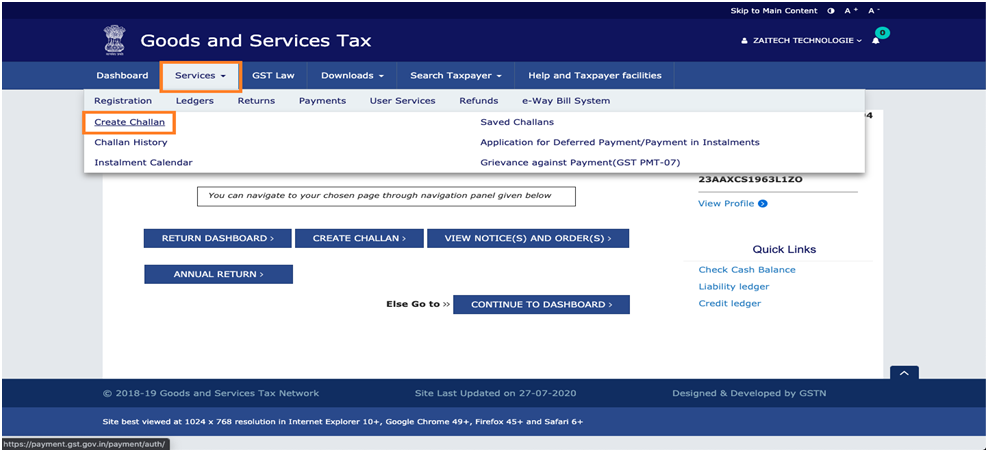Open the GST Law menu
This screenshot has height=452, width=988.
click(273, 76)
